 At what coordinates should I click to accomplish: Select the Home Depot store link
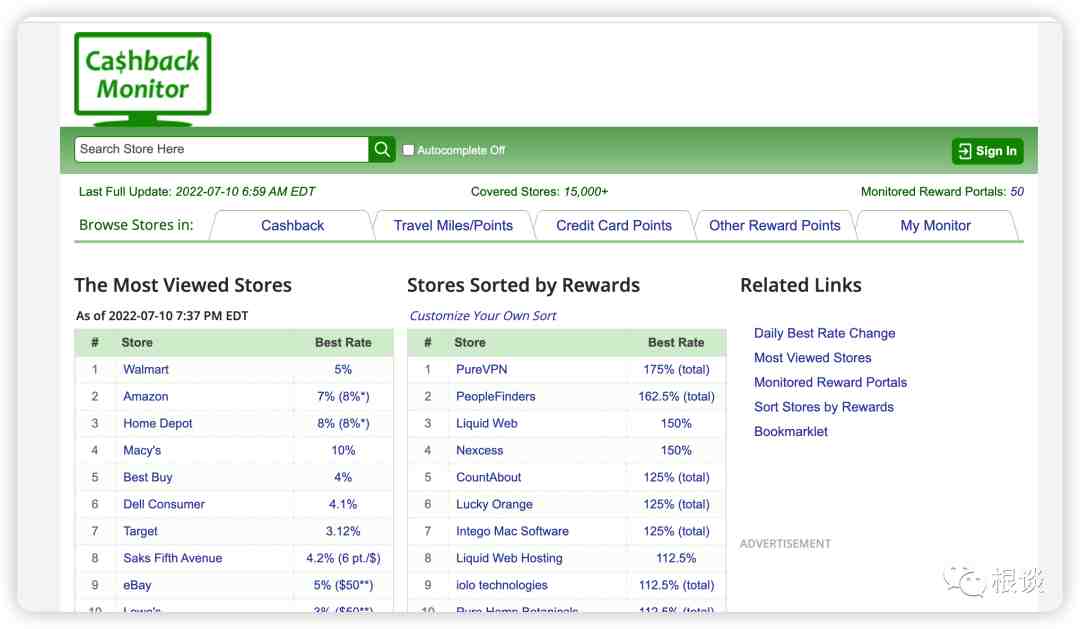tap(158, 423)
